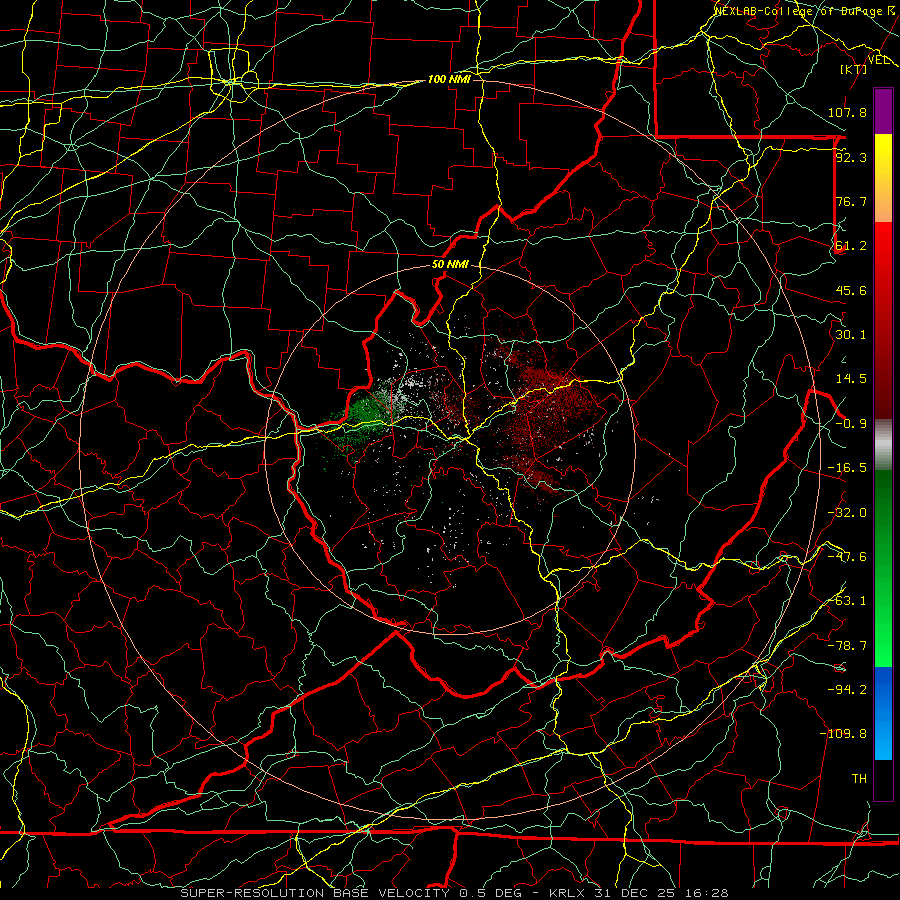Click the 50 NMI range ring label
The height and width of the screenshot is (900, 900).
point(450,265)
